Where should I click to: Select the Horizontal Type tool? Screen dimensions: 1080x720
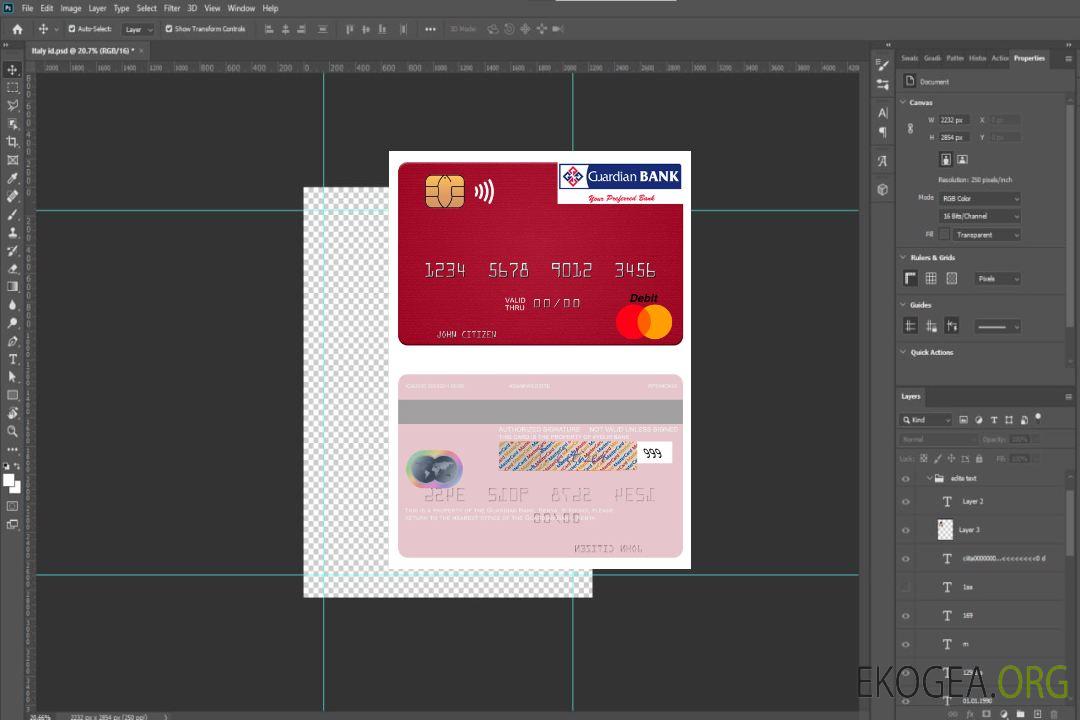[12, 359]
